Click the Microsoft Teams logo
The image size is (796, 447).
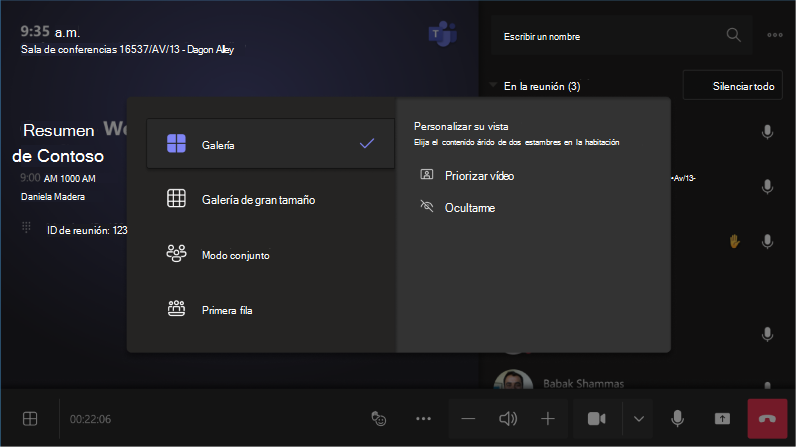pyautogui.click(x=443, y=34)
